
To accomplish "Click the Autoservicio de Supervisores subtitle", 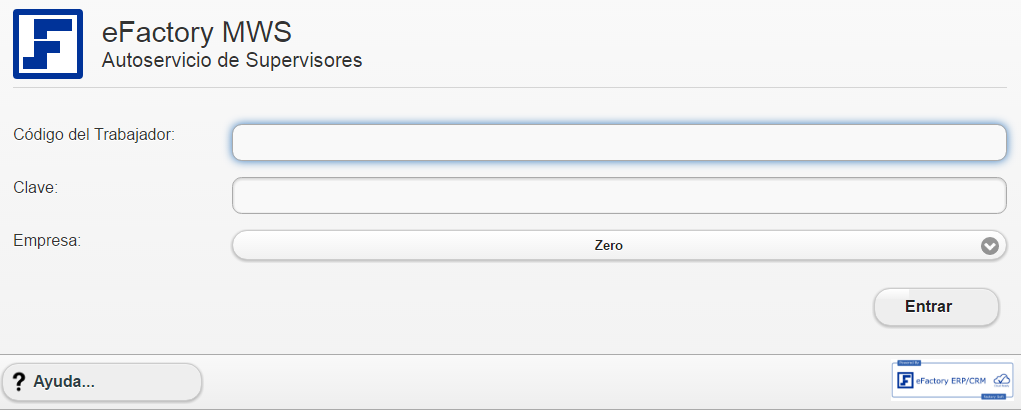I will tap(232, 61).
